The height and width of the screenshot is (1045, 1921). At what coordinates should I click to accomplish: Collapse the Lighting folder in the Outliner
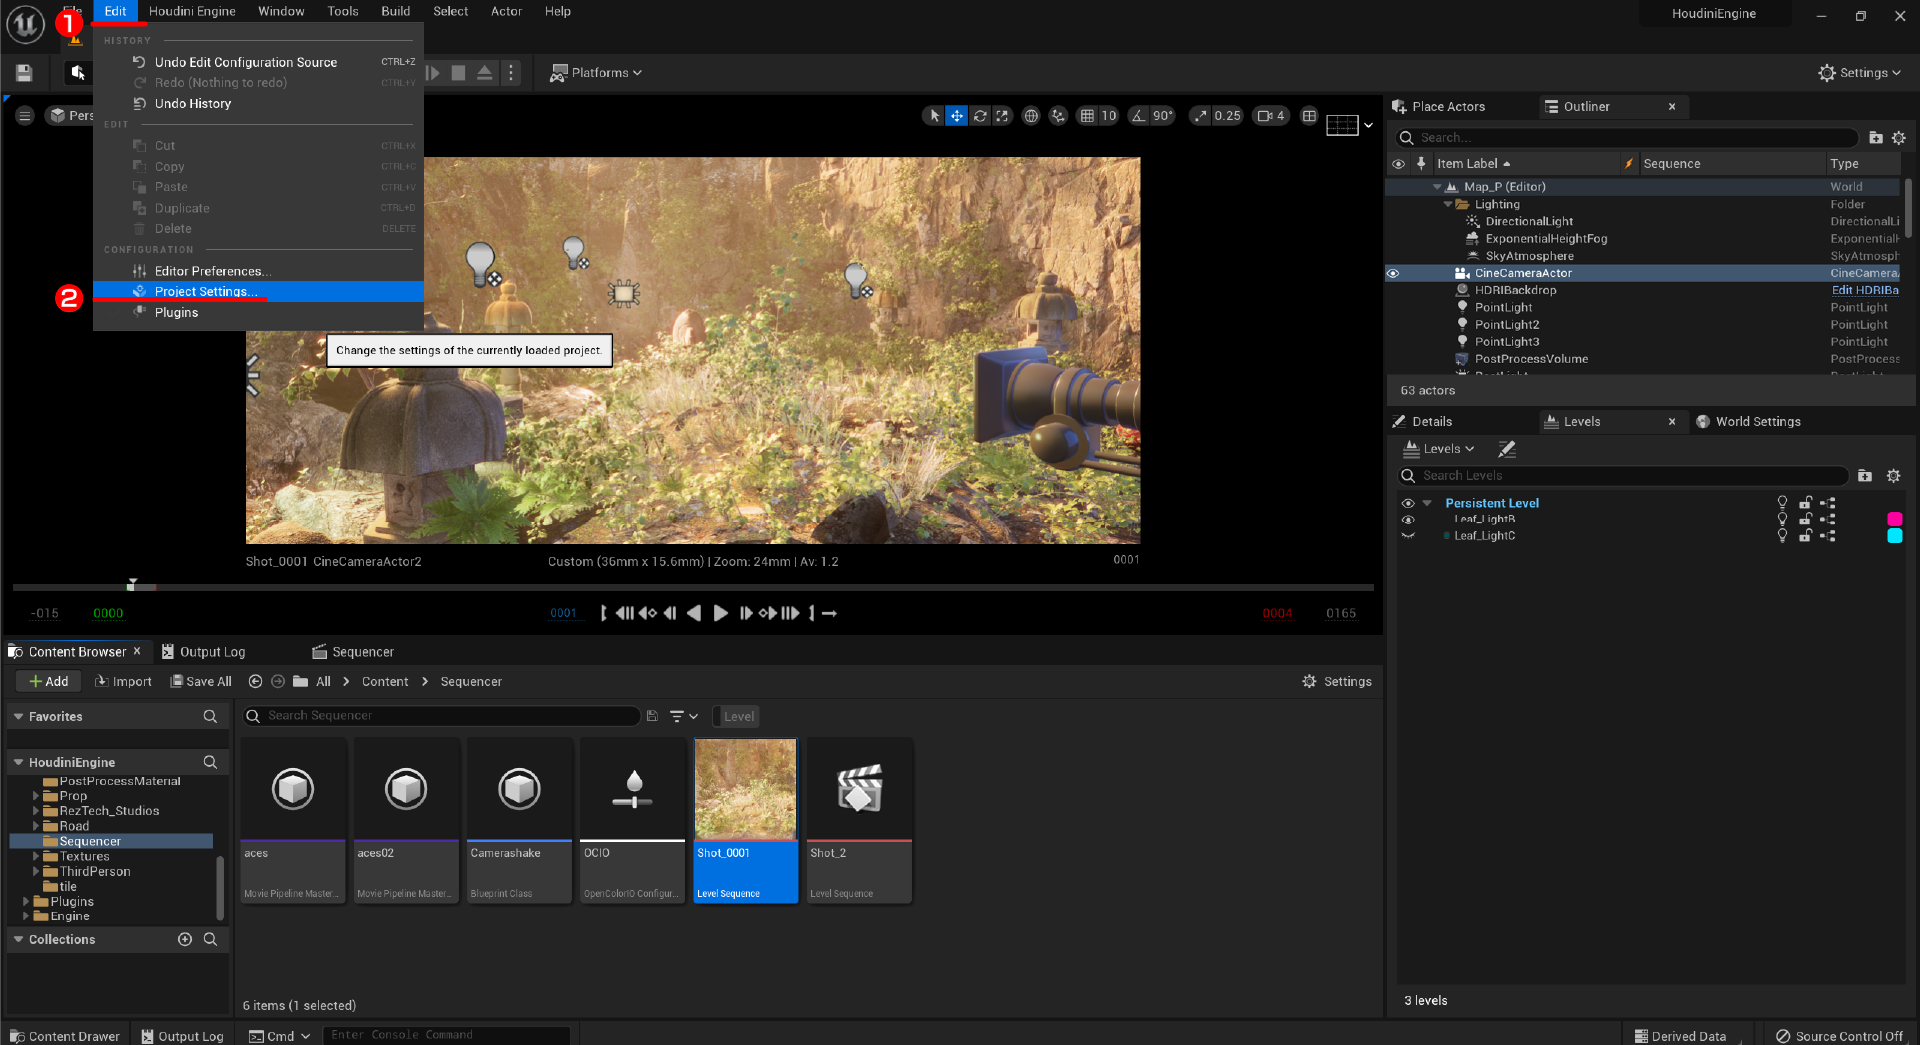(1449, 204)
